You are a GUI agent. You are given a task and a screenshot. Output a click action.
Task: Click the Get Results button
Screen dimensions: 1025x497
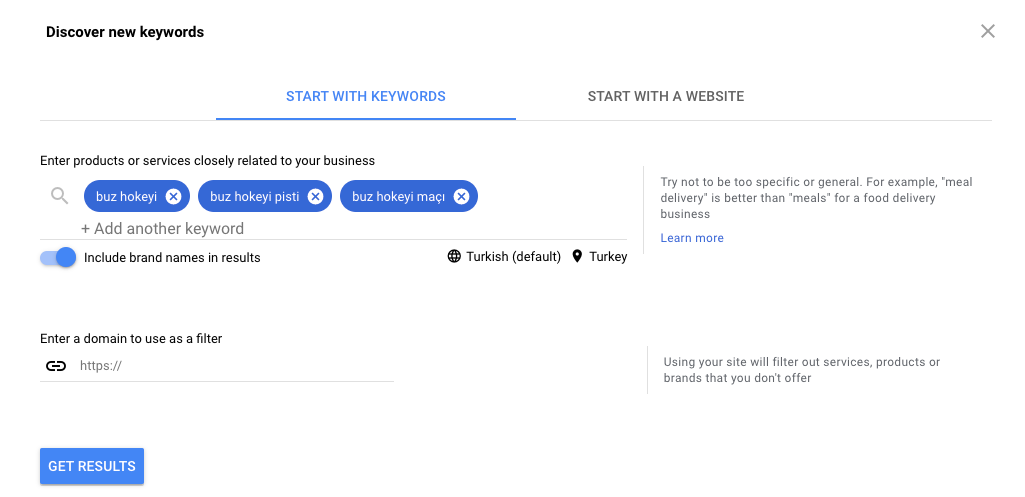pos(92,466)
